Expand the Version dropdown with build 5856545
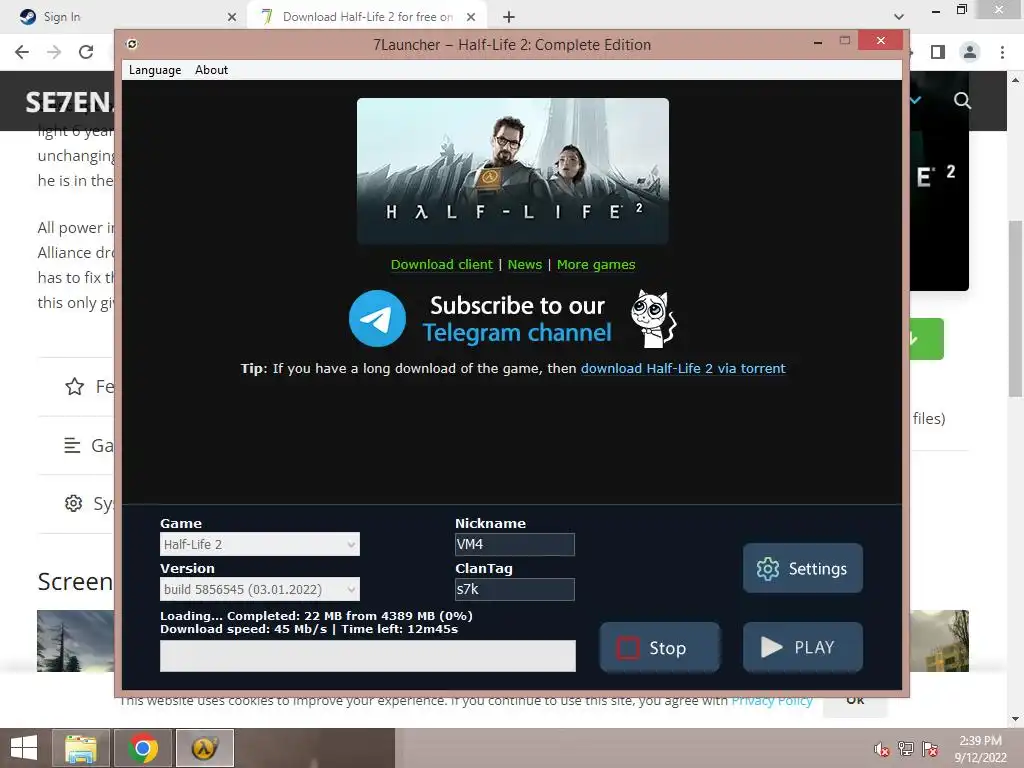The width and height of the screenshot is (1024, 768). tap(260, 589)
